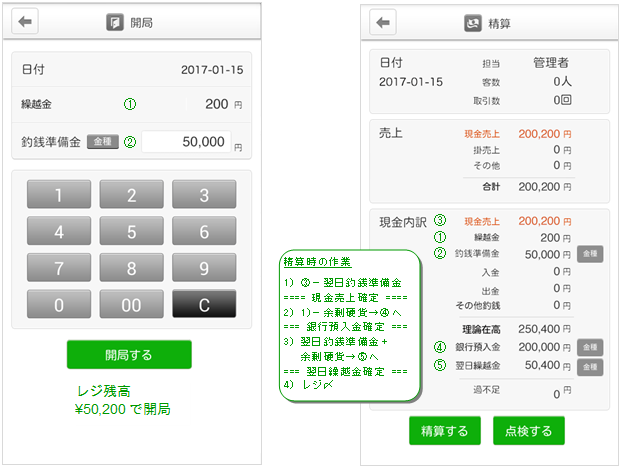Click その他釣銭 row label

click(478, 306)
